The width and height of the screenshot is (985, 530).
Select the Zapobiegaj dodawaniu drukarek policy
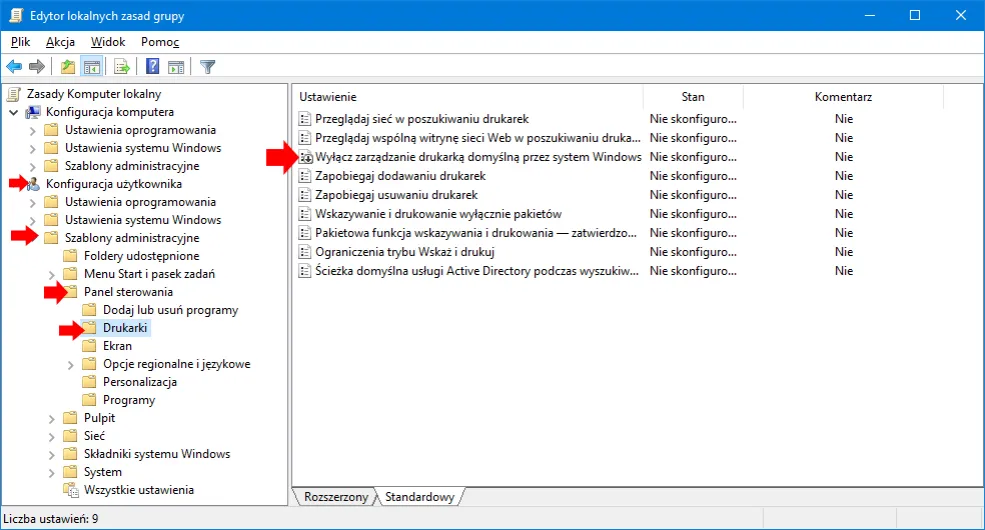point(400,176)
